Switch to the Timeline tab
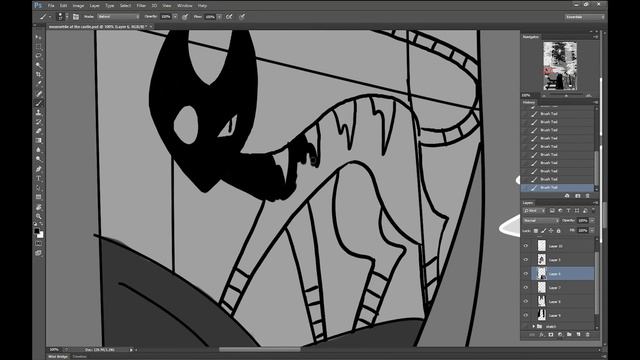640x360 pixels. 80,357
